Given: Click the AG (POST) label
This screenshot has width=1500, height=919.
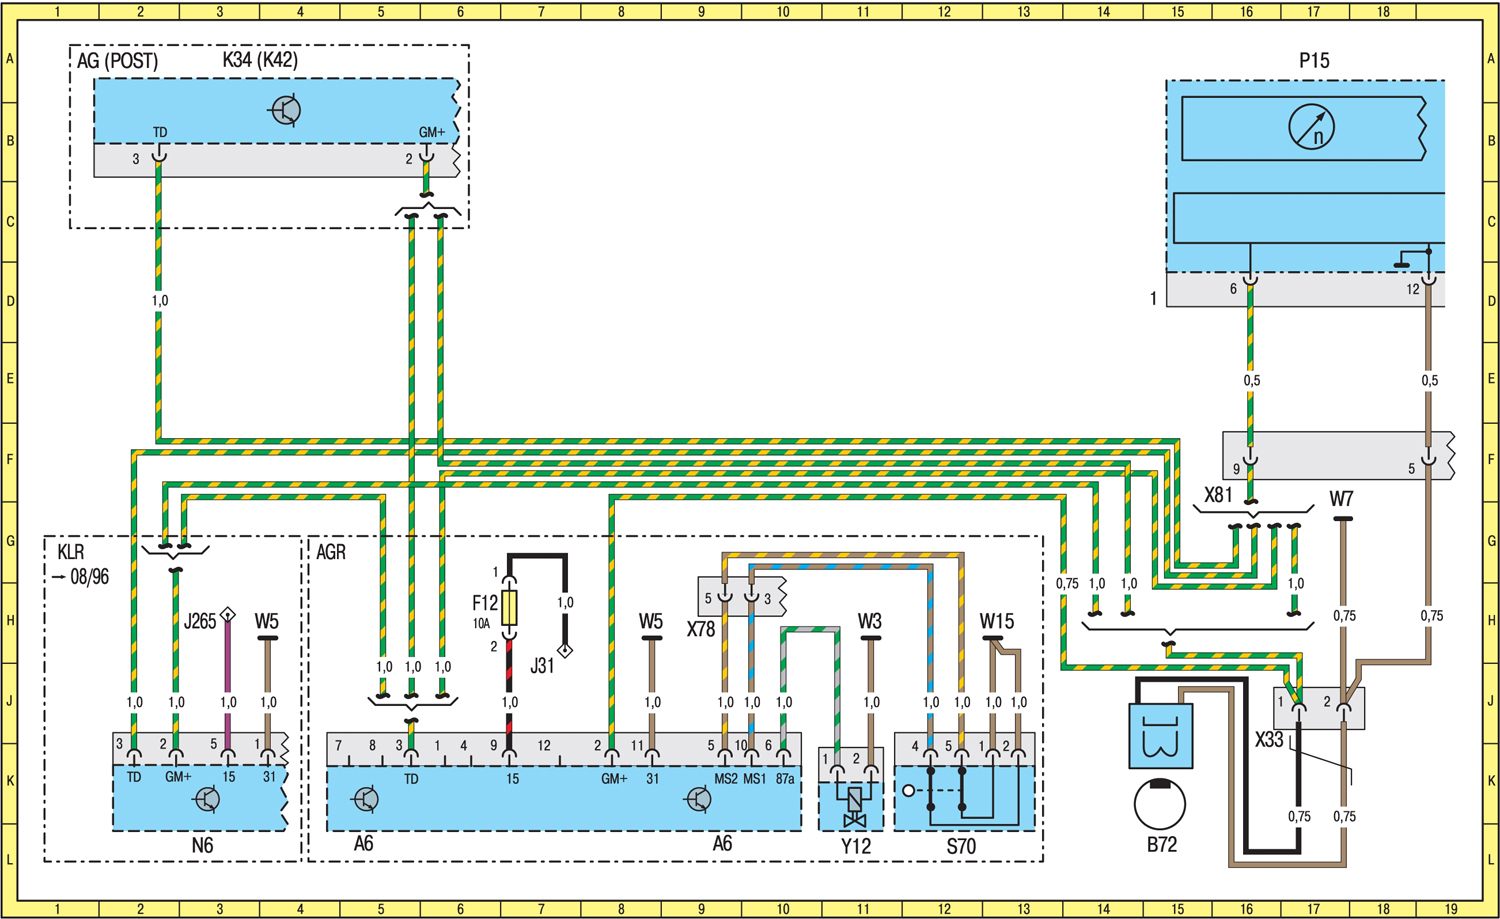Looking at the screenshot, I should [x=118, y=61].
